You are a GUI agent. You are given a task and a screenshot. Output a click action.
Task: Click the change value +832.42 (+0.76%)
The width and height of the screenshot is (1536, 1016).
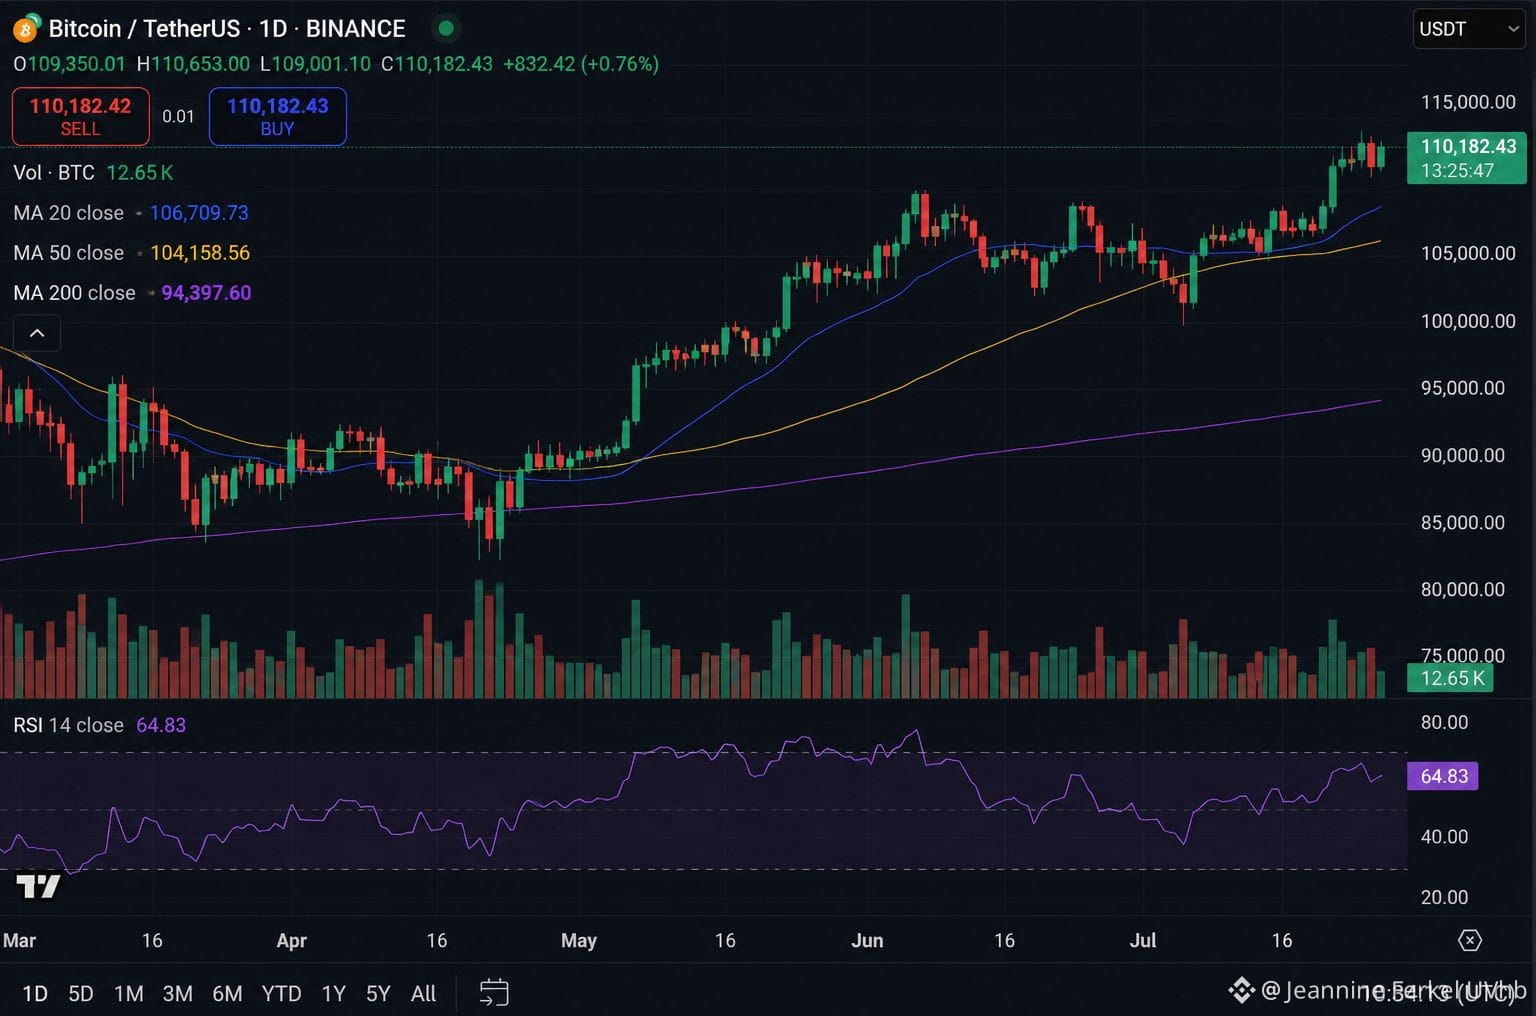(x=580, y=64)
